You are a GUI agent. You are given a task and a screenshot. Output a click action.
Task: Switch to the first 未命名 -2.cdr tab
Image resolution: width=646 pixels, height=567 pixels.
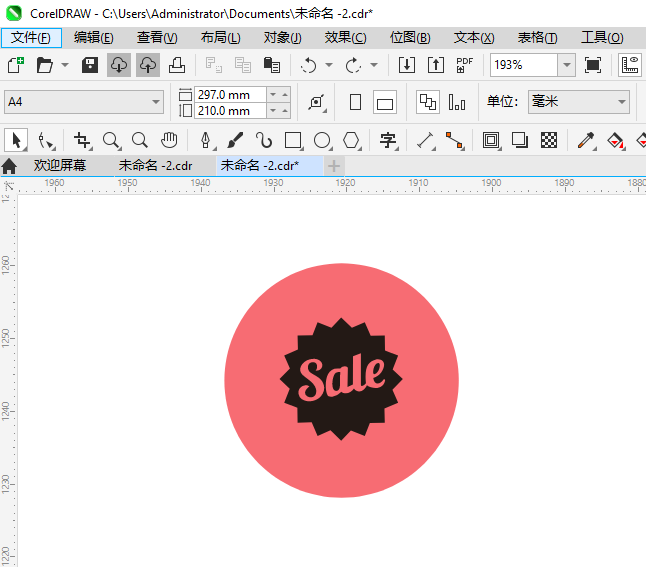(156, 166)
